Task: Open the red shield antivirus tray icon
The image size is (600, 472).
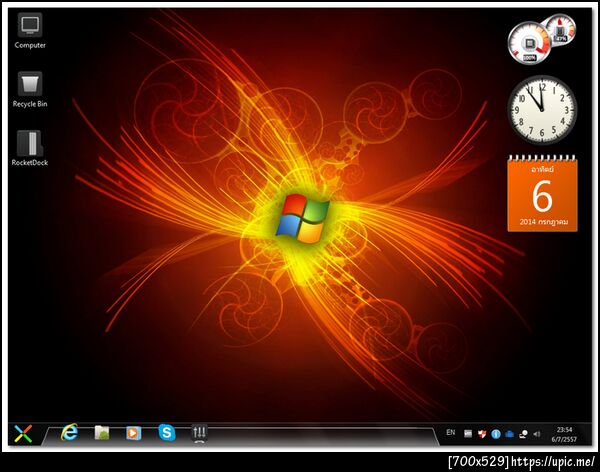Action: (x=482, y=434)
